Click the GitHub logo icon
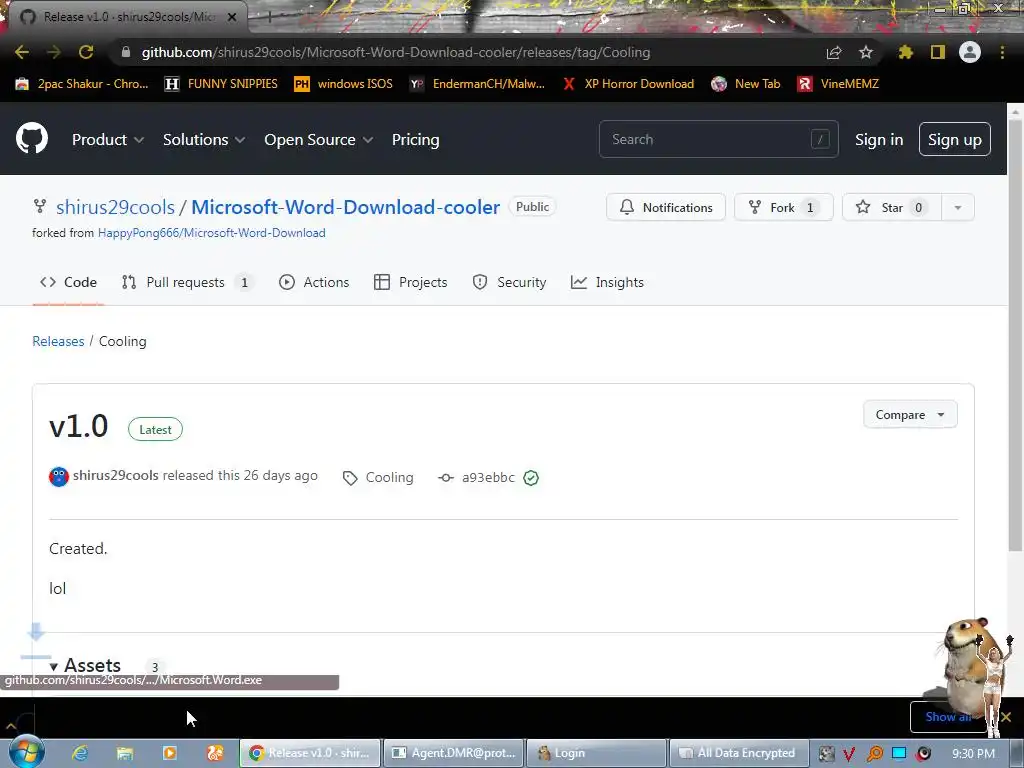 pyautogui.click(x=32, y=138)
